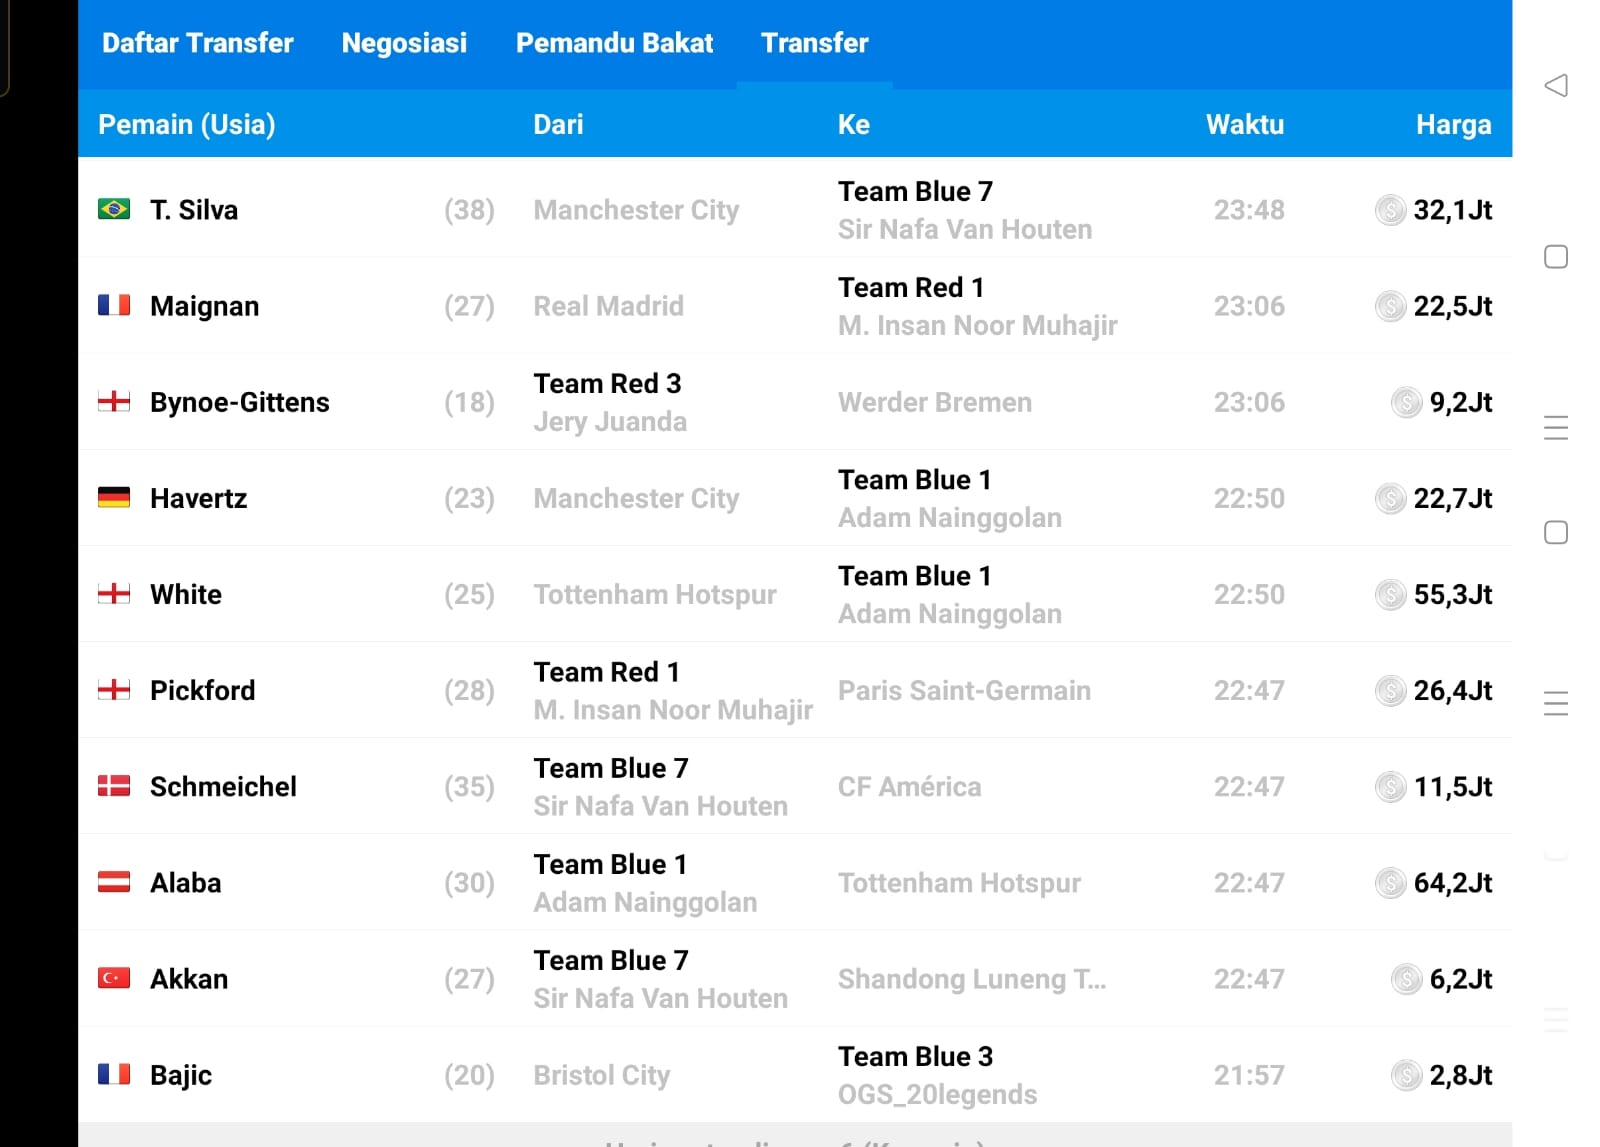Click the Harga column header
Screen dimensions: 1600x1147
[1452, 124]
